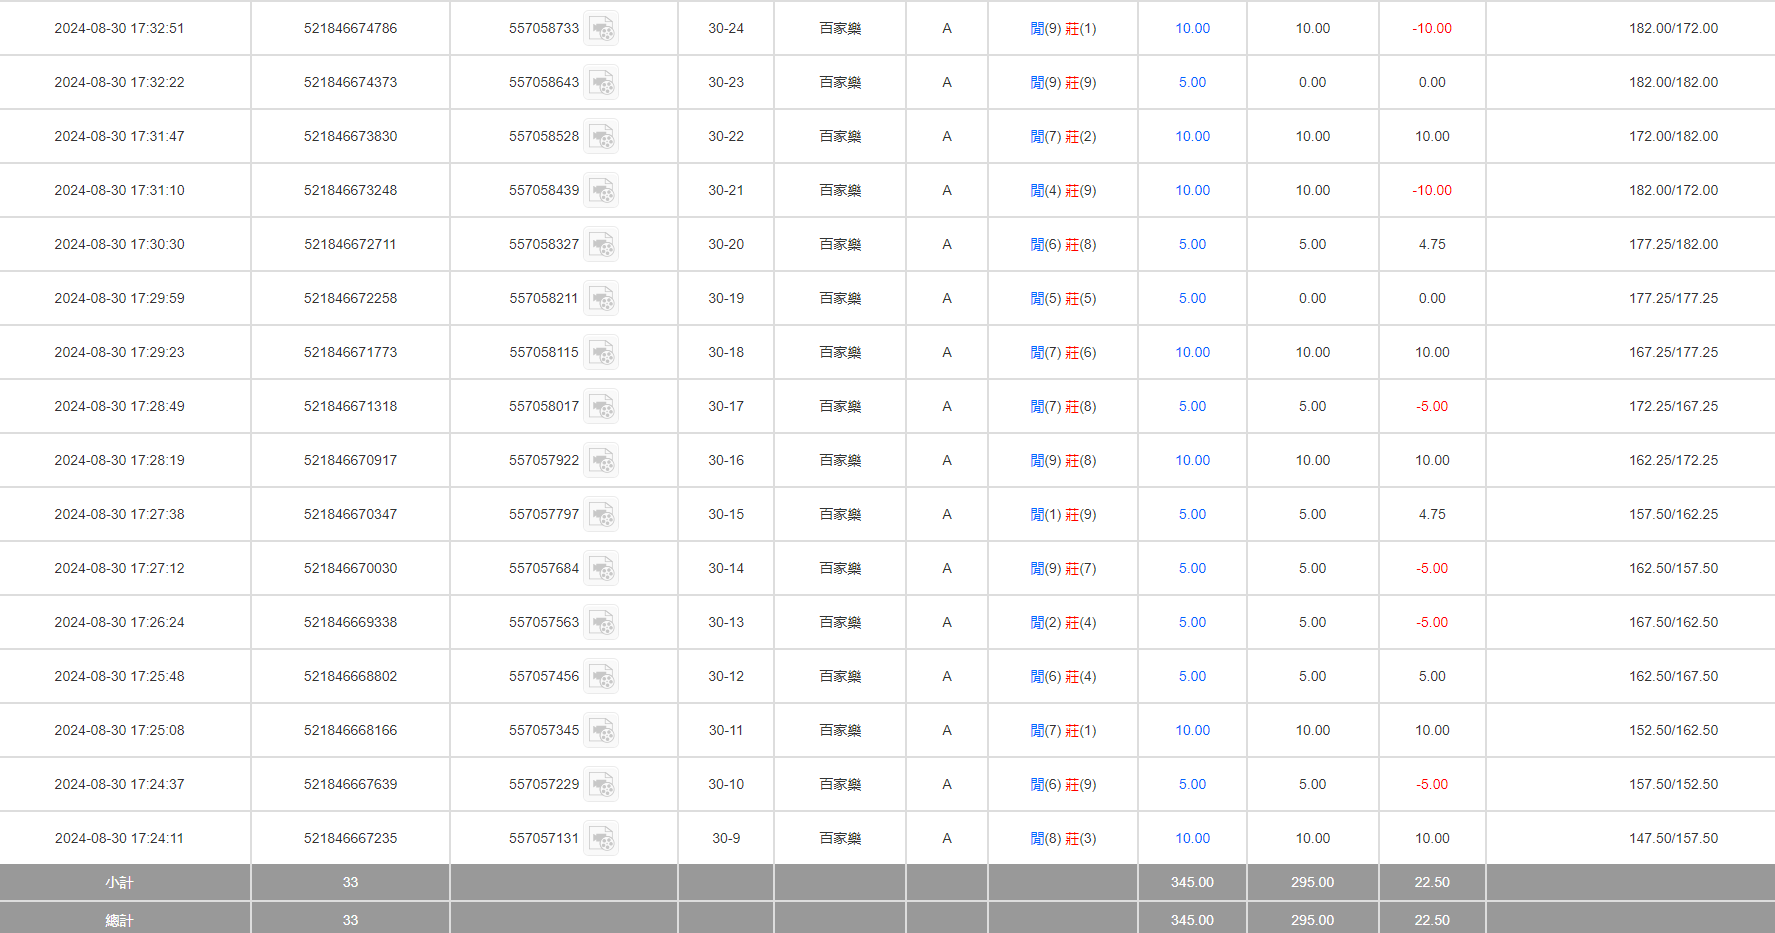
Task: Select blue 10.00 bet link for table 30-18
Action: [1192, 353]
